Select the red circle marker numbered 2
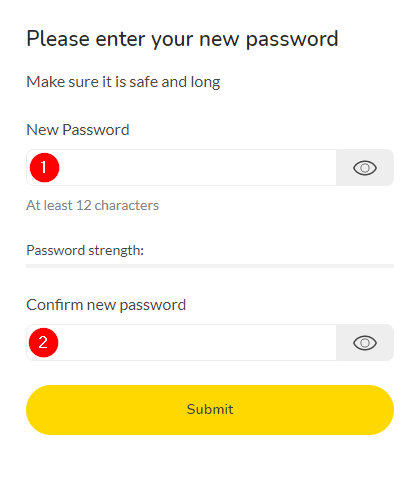The height and width of the screenshot is (477, 420). 44,343
